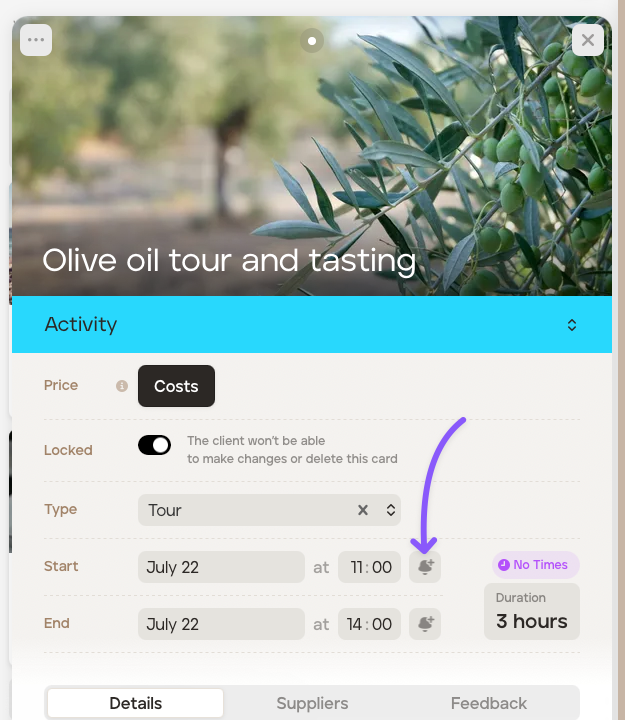
Task: Switch to the Suppliers tab
Action: point(312,703)
